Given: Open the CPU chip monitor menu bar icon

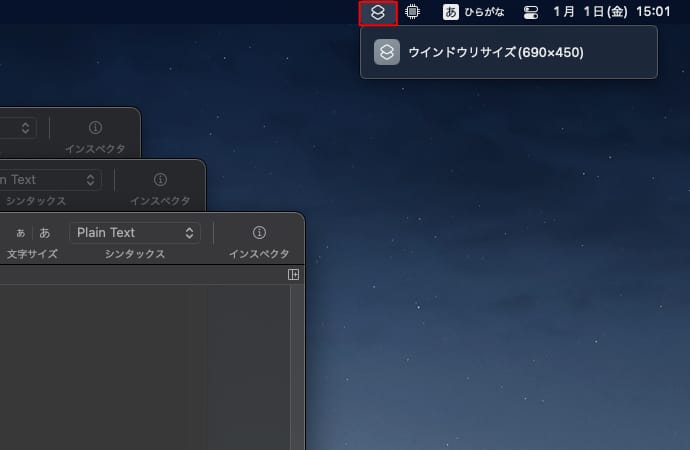Looking at the screenshot, I should click(x=412, y=13).
